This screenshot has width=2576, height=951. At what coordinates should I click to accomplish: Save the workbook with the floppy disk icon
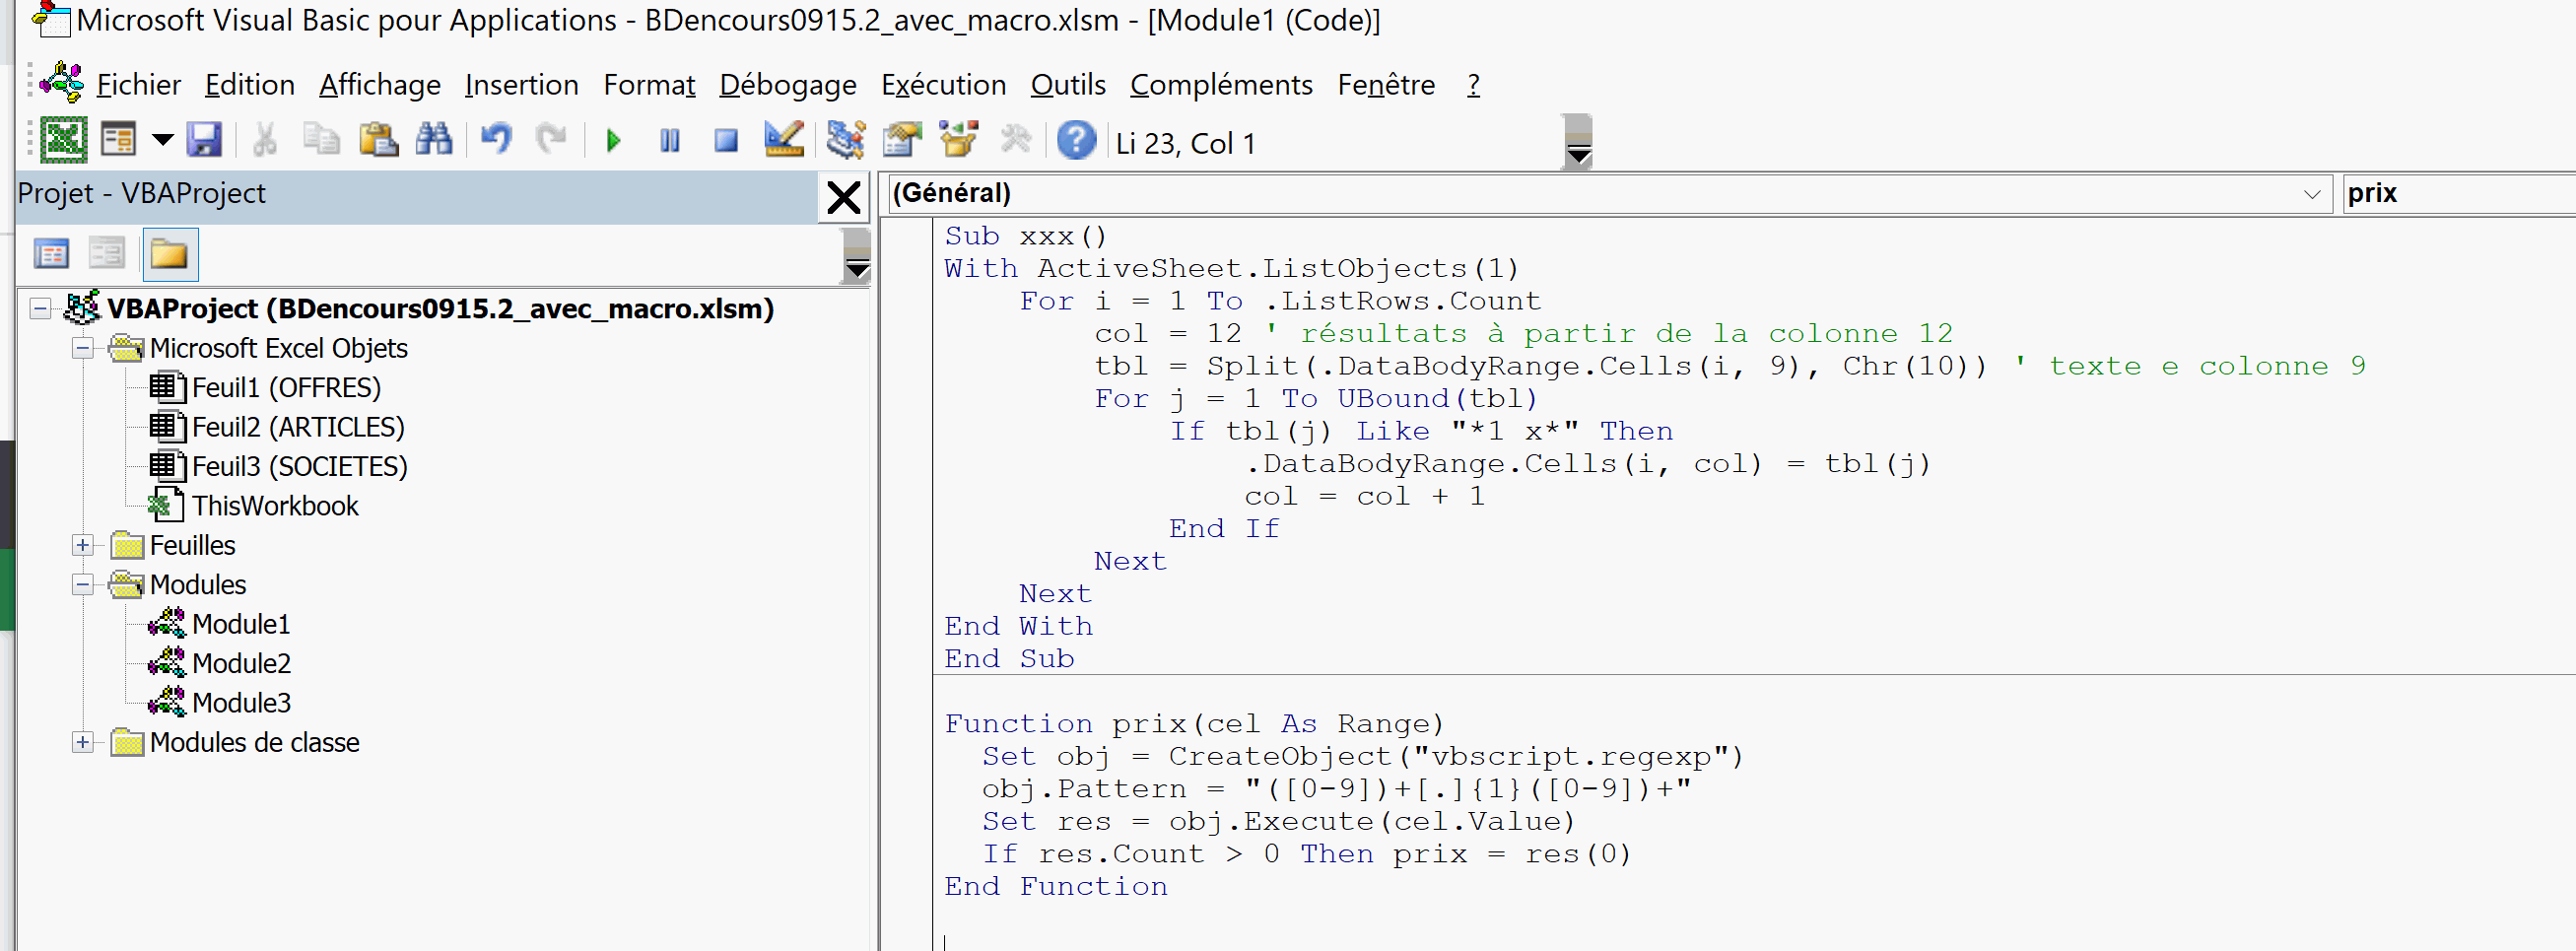[x=204, y=141]
